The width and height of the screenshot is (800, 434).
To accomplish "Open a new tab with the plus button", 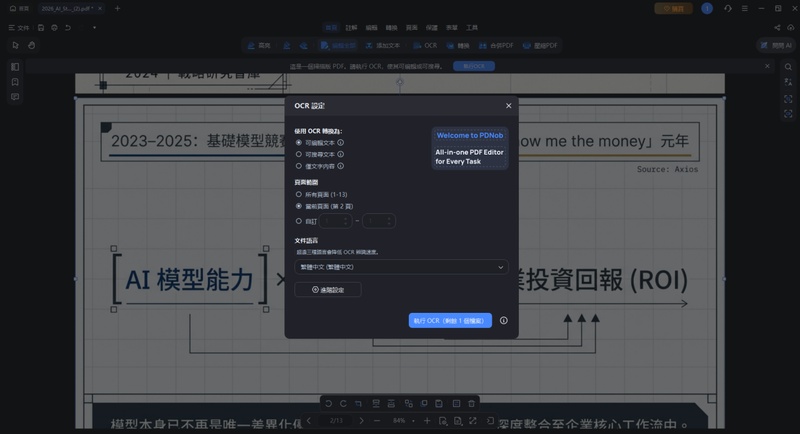I will (x=117, y=8).
